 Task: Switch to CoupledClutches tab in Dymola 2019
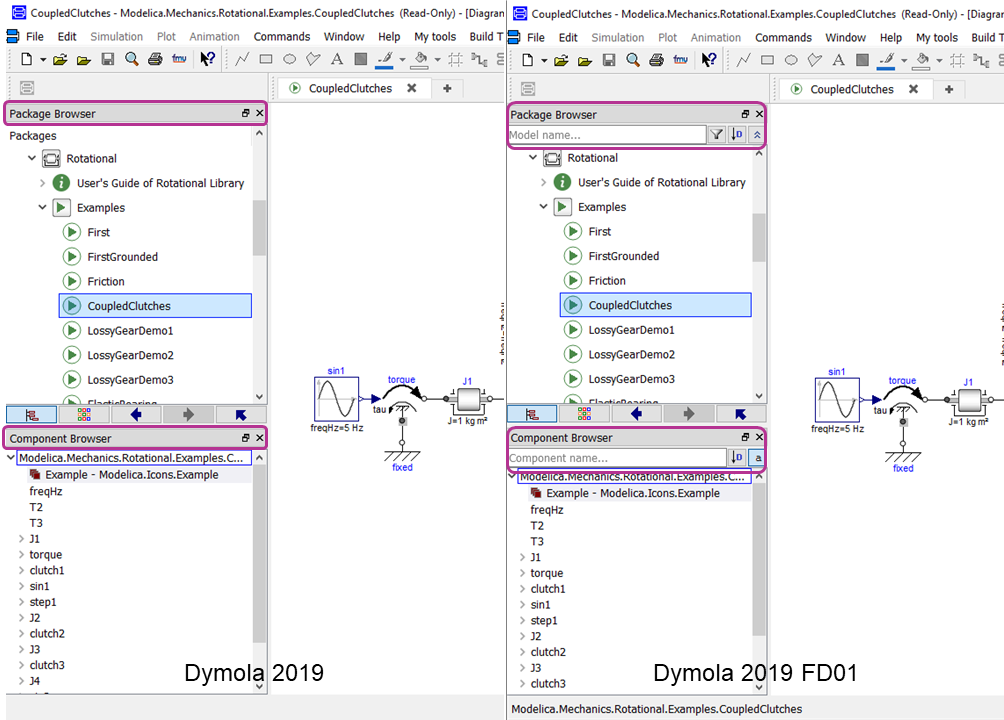point(350,88)
